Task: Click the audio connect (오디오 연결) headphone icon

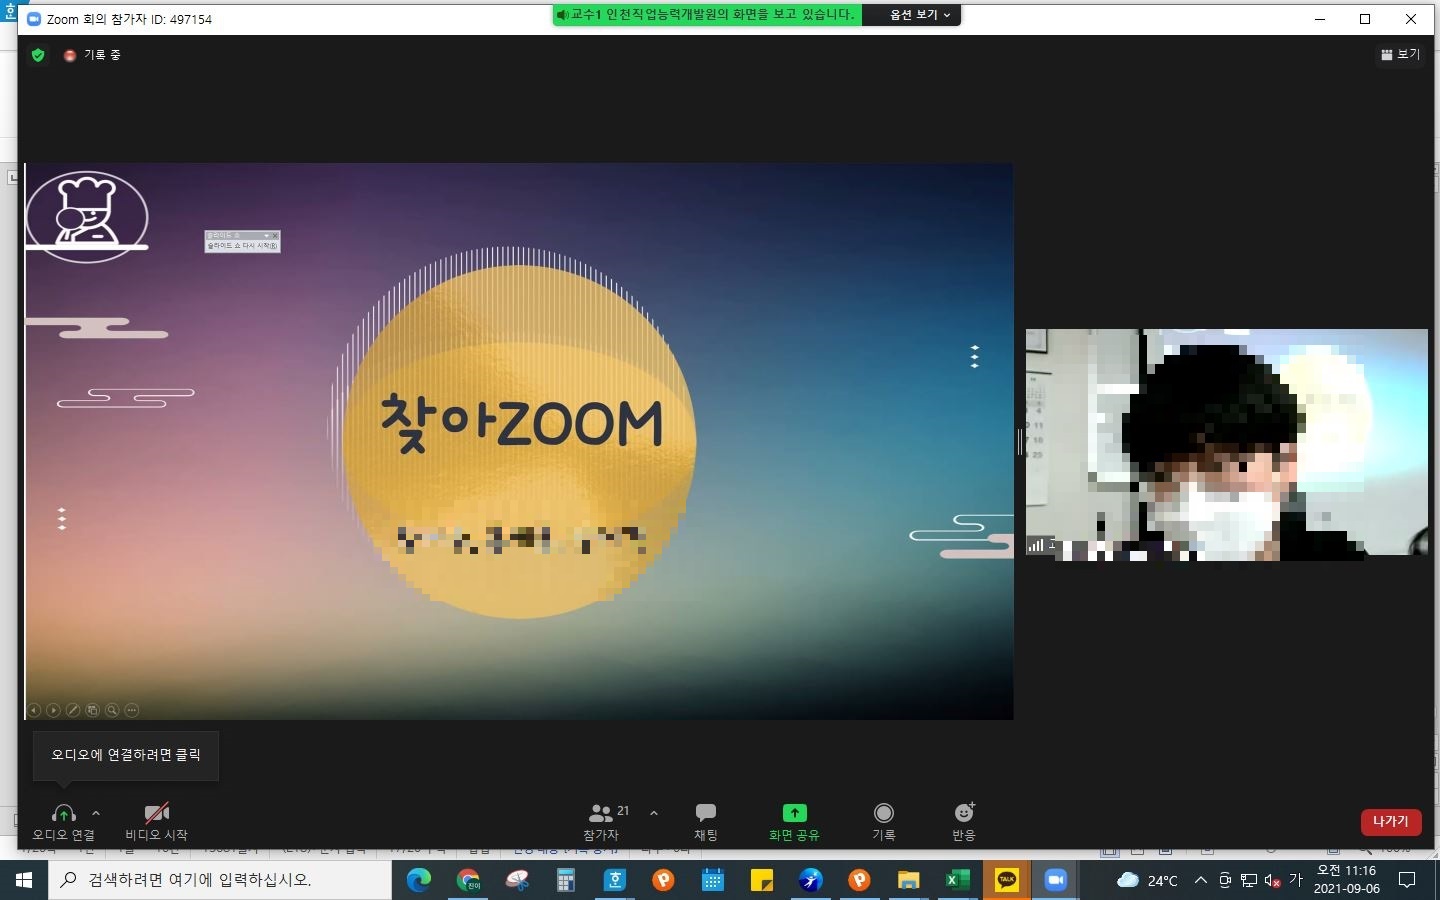Action: (x=63, y=813)
